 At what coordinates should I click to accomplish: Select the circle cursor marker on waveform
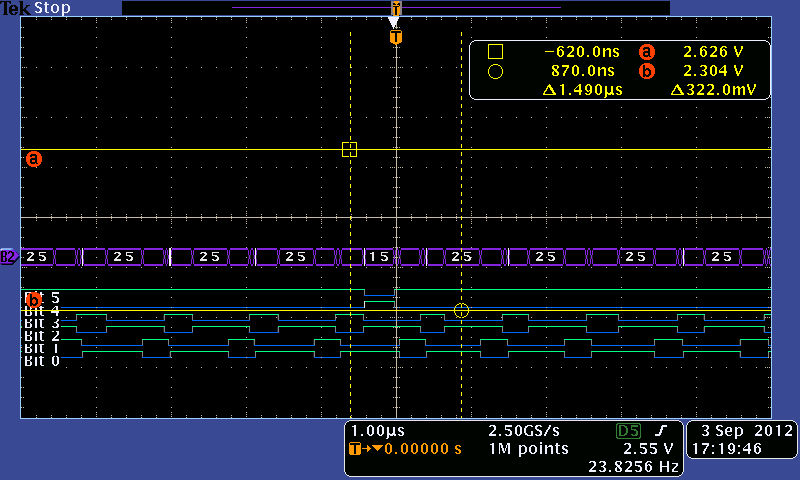[x=461, y=310]
